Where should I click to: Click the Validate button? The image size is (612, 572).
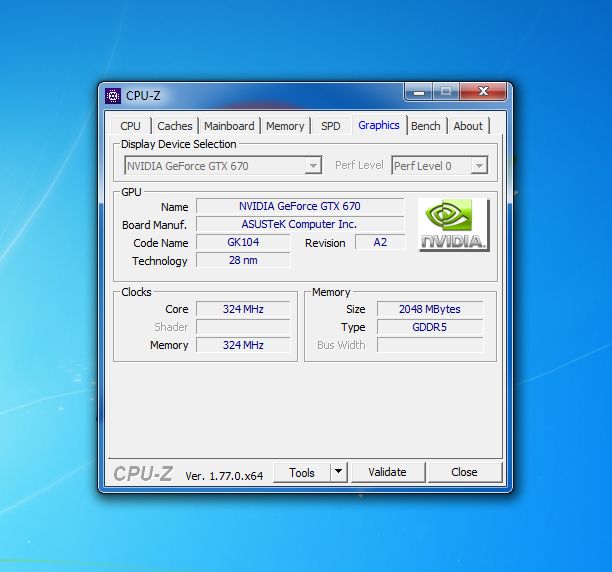tap(388, 472)
